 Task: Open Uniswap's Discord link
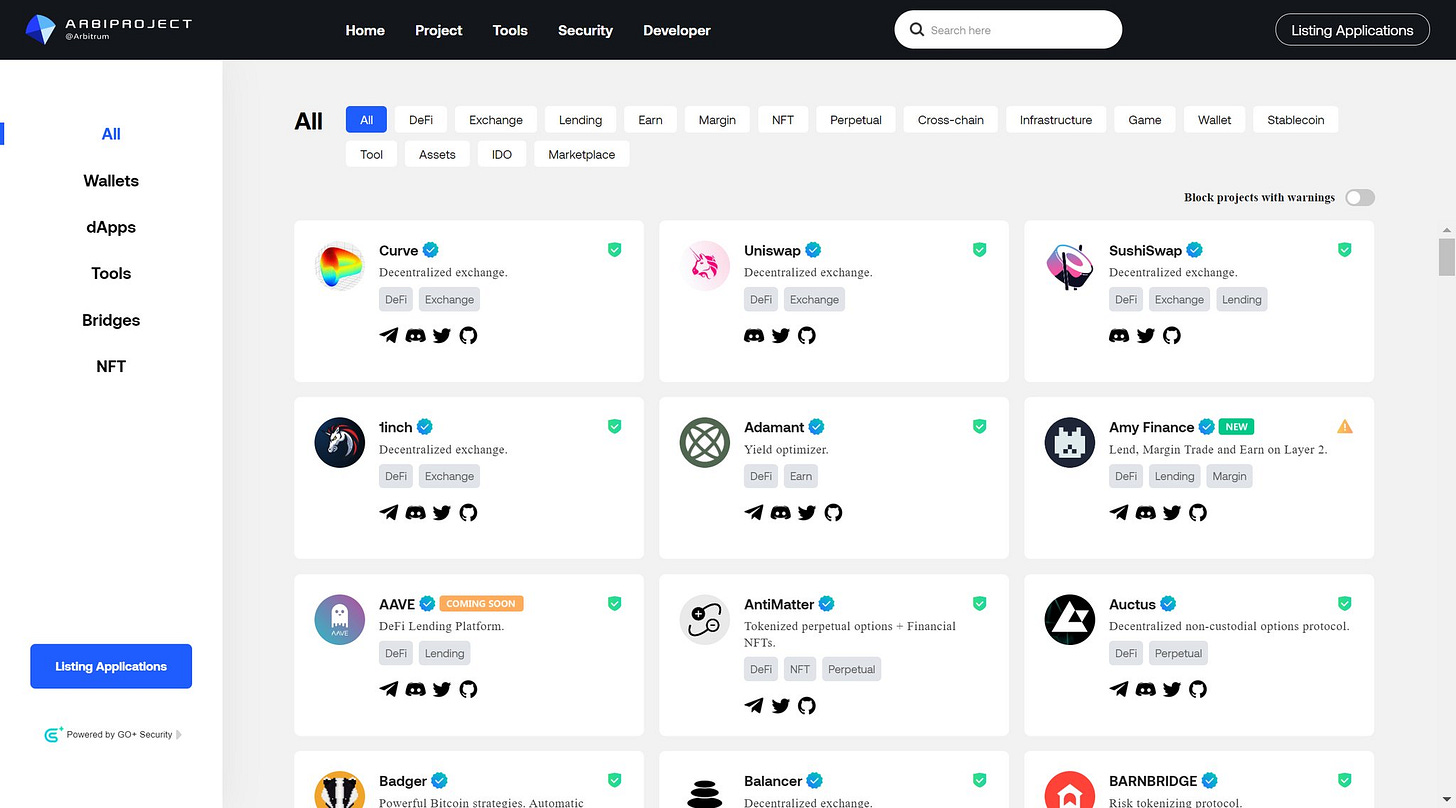[x=754, y=335]
